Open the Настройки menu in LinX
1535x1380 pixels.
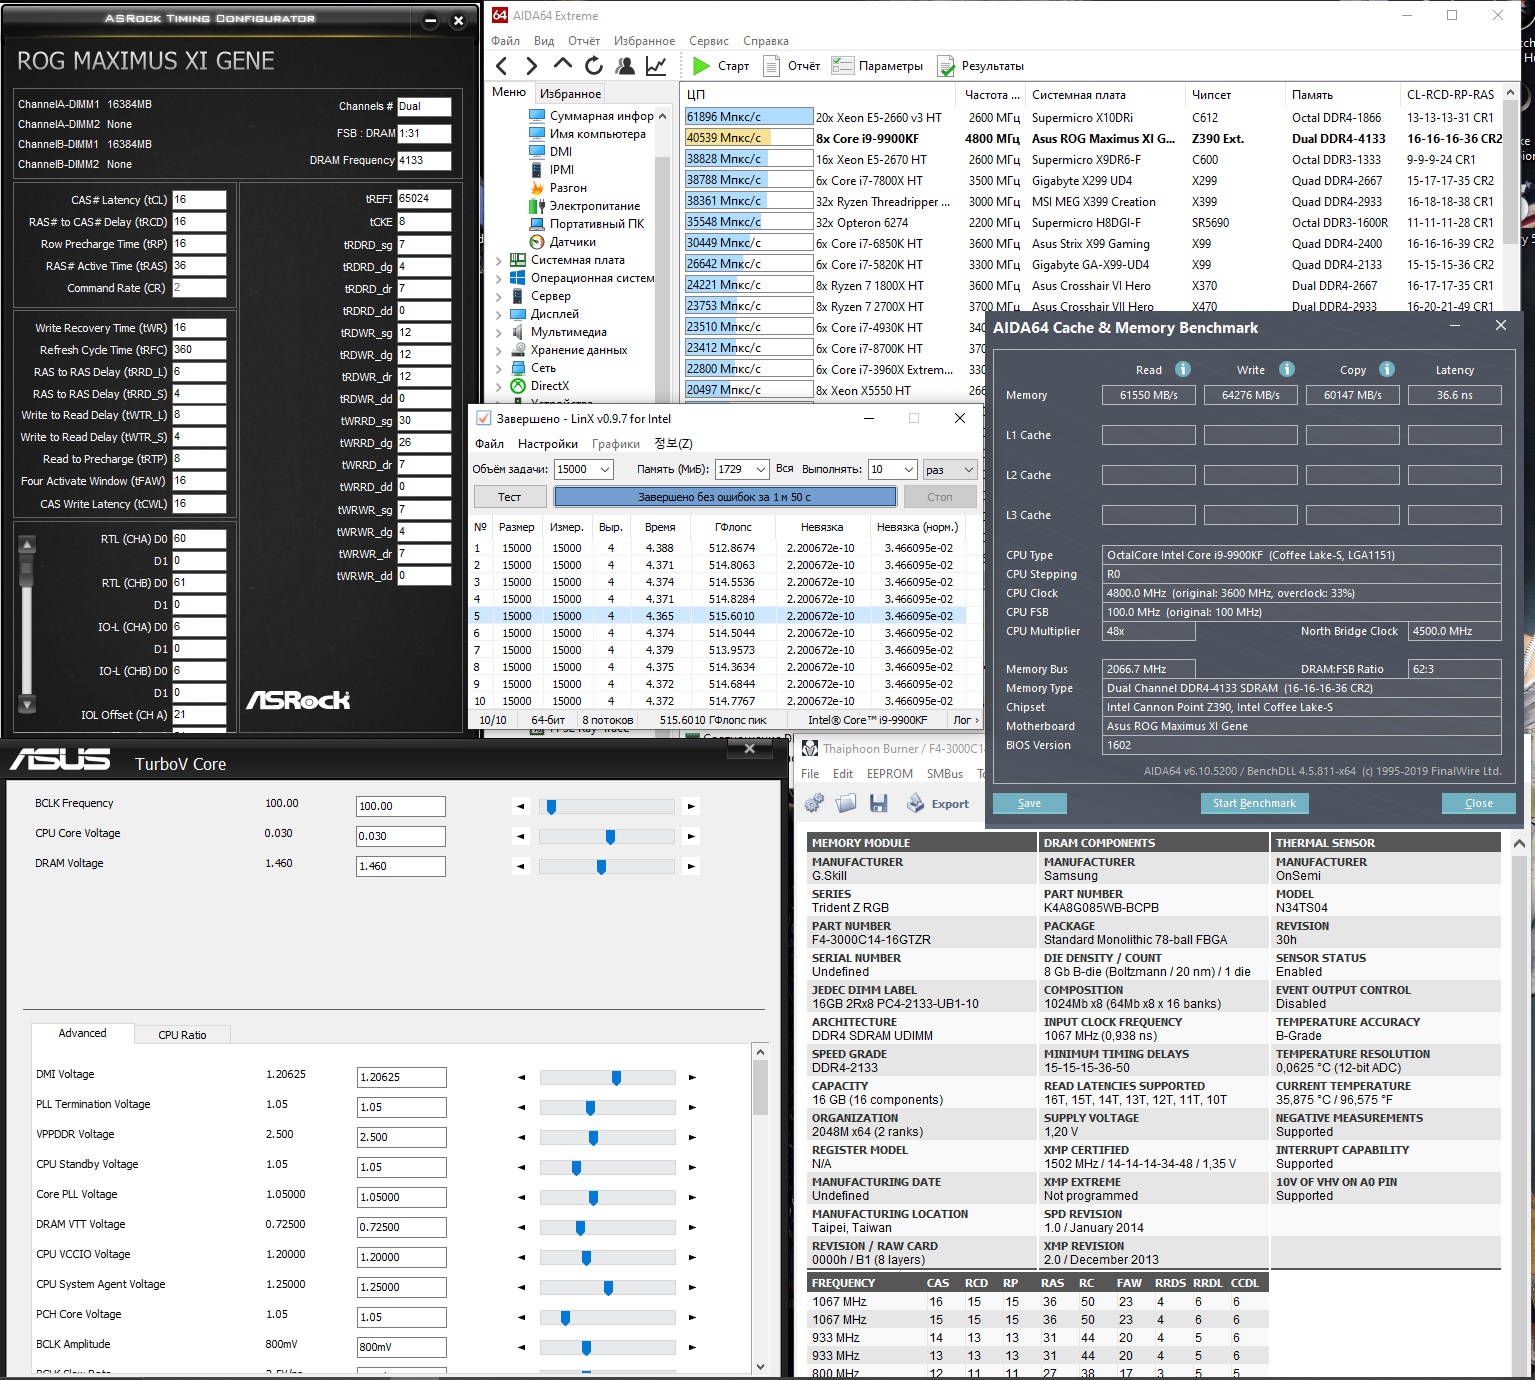(x=548, y=444)
